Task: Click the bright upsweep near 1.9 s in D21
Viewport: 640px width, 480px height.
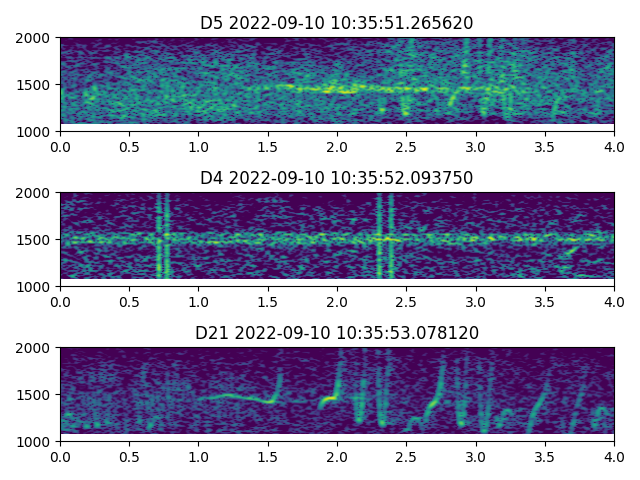Action: (327, 401)
